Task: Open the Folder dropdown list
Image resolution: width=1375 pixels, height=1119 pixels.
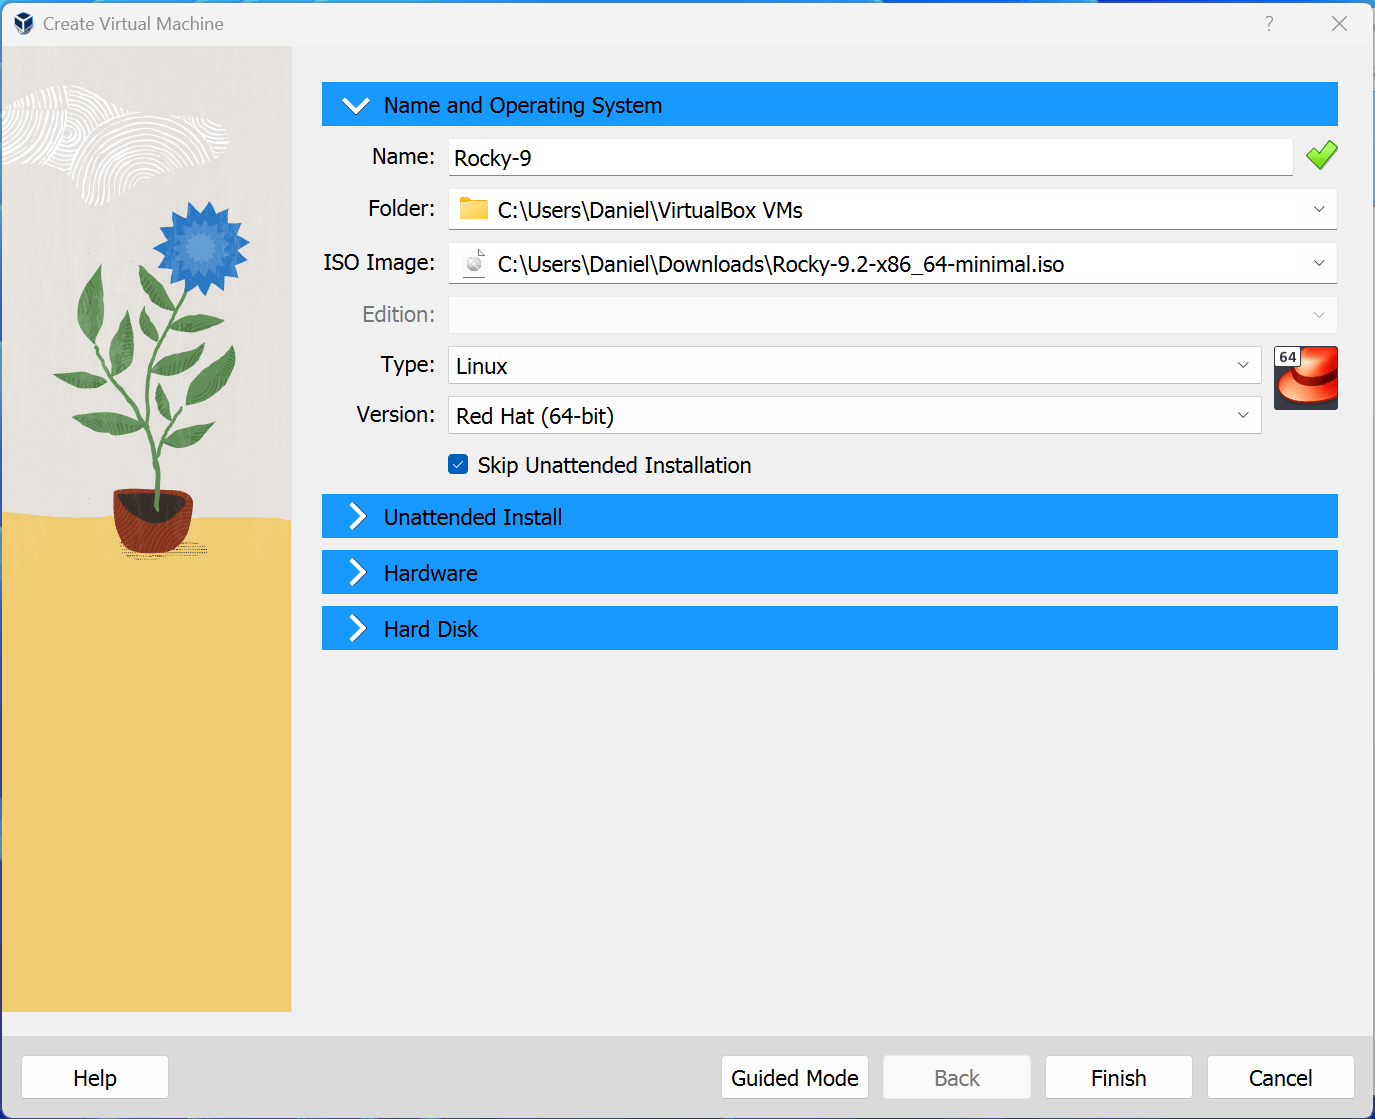Action: tap(1319, 209)
